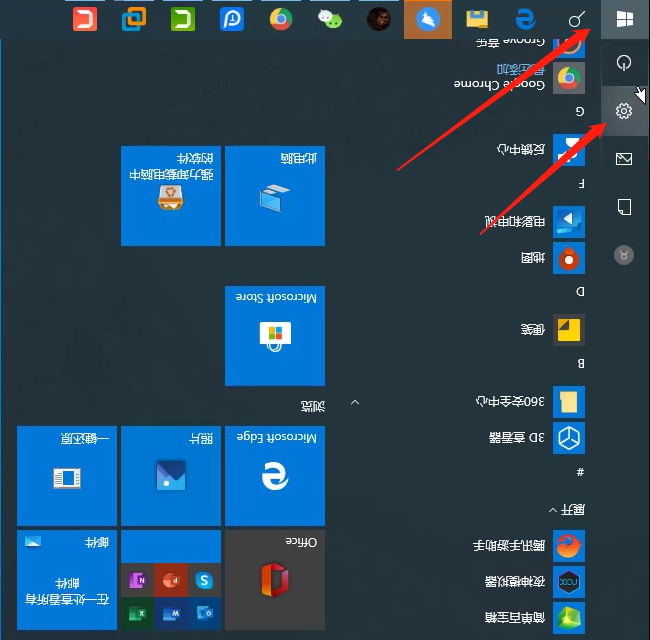
Task: Expand the 展开 section chevron
Action: click(553, 510)
